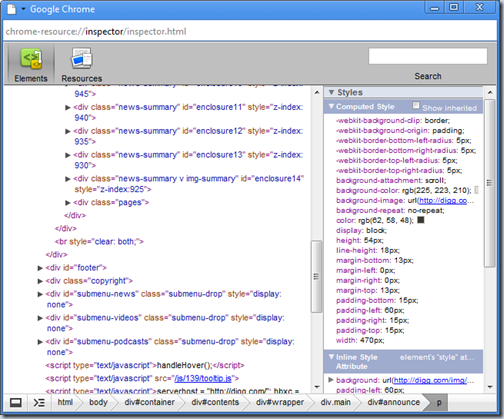Select the div#announce breadcrumb
This screenshot has height=419, width=504.
[x=393, y=403]
